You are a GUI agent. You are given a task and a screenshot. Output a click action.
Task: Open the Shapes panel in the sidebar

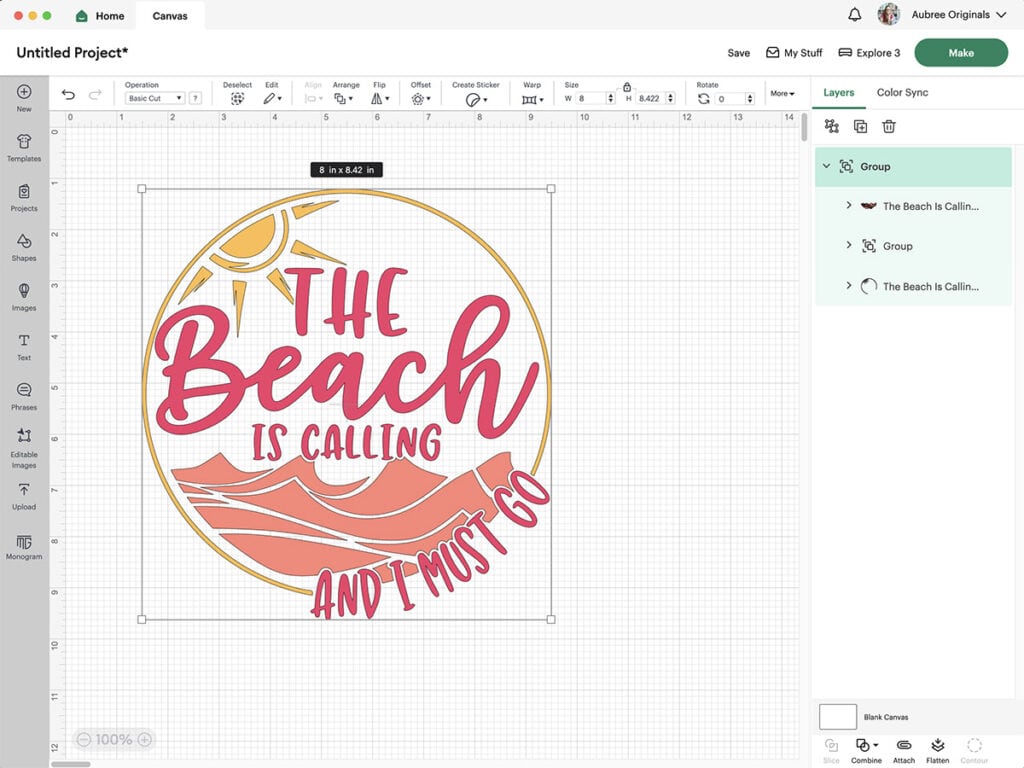tap(24, 248)
